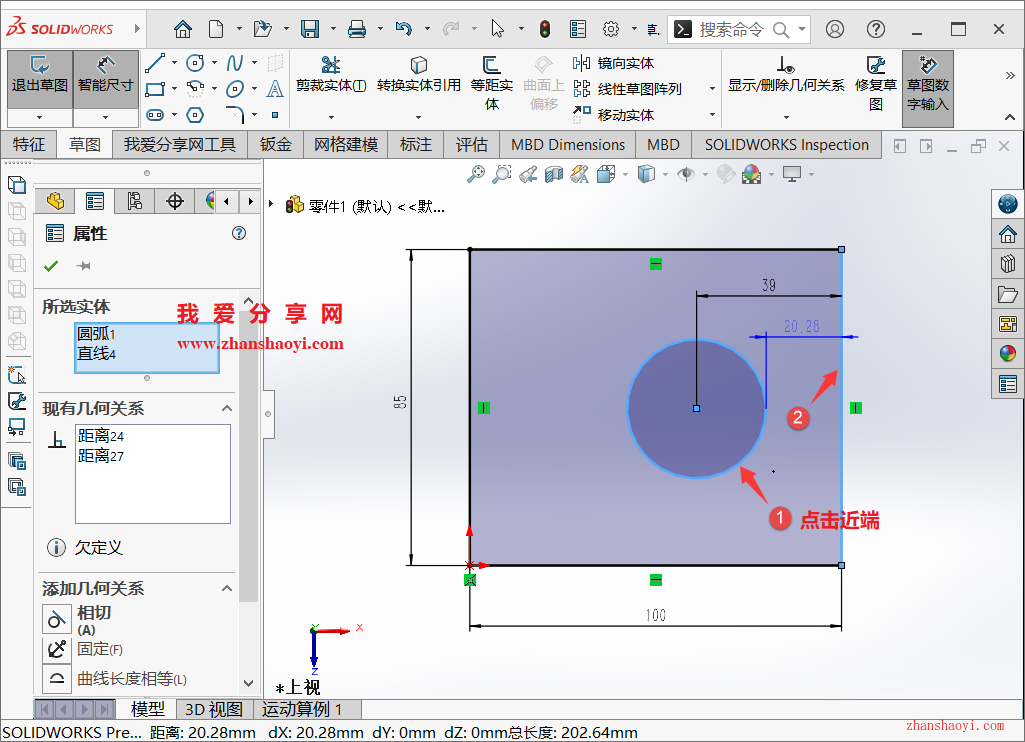Click the Save icon in title toolbar
Image resolution: width=1025 pixels, height=742 pixels.
point(310,29)
